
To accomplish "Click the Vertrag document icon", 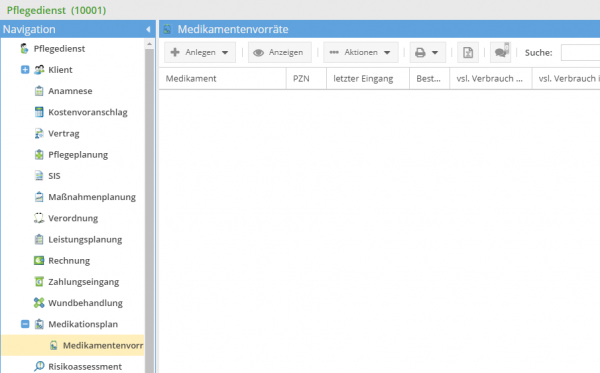I will click(39, 134).
